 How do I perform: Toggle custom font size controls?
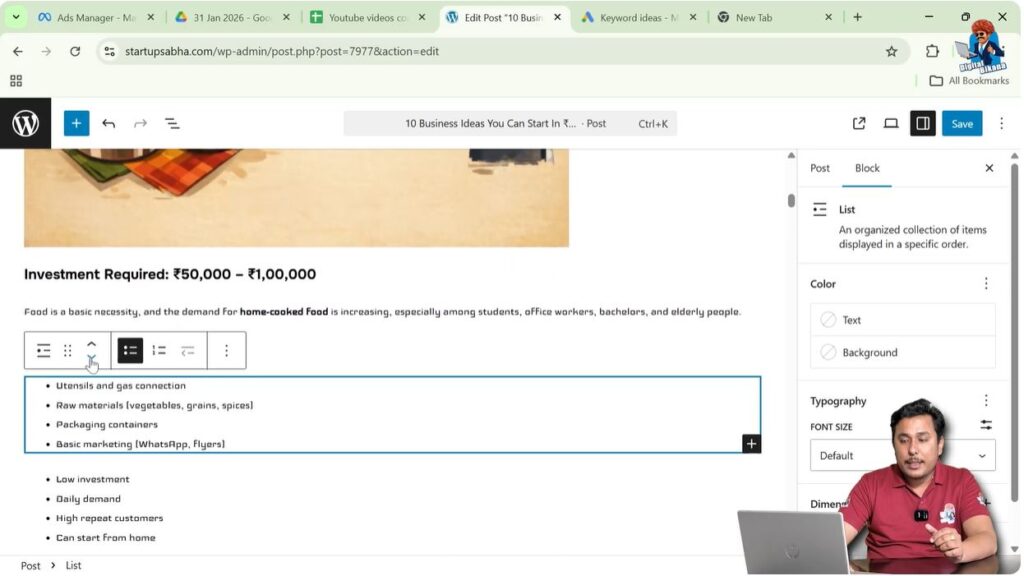(986, 425)
